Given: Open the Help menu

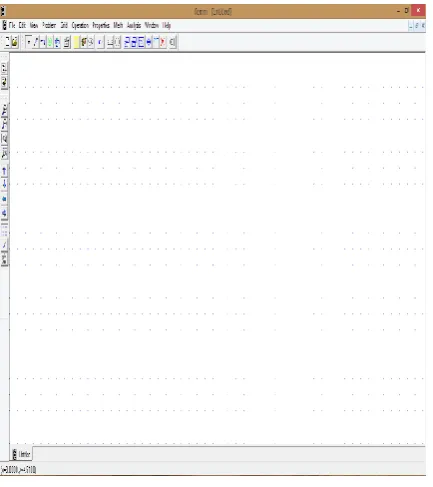Looking at the screenshot, I should [x=167, y=25].
